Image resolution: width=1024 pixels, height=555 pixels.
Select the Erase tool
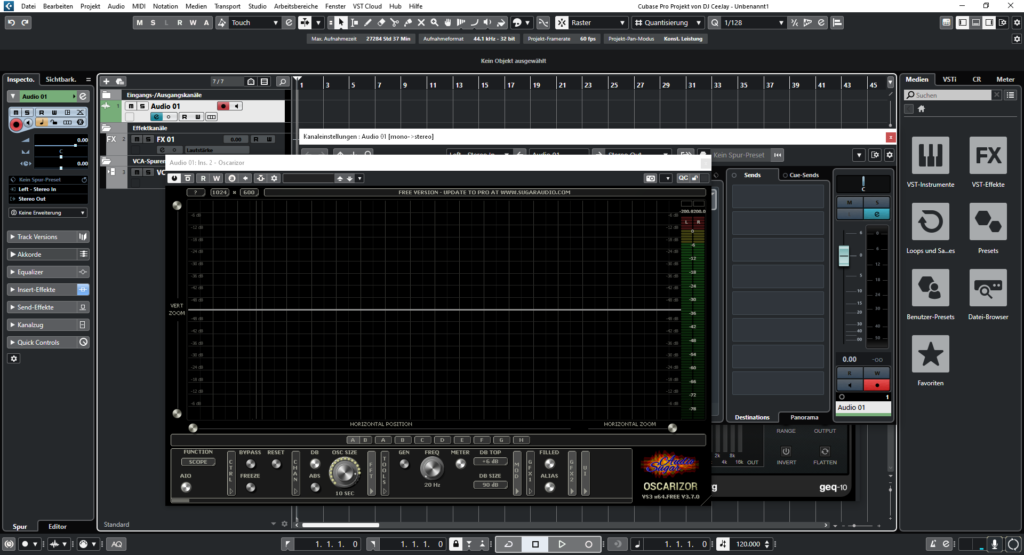381,23
